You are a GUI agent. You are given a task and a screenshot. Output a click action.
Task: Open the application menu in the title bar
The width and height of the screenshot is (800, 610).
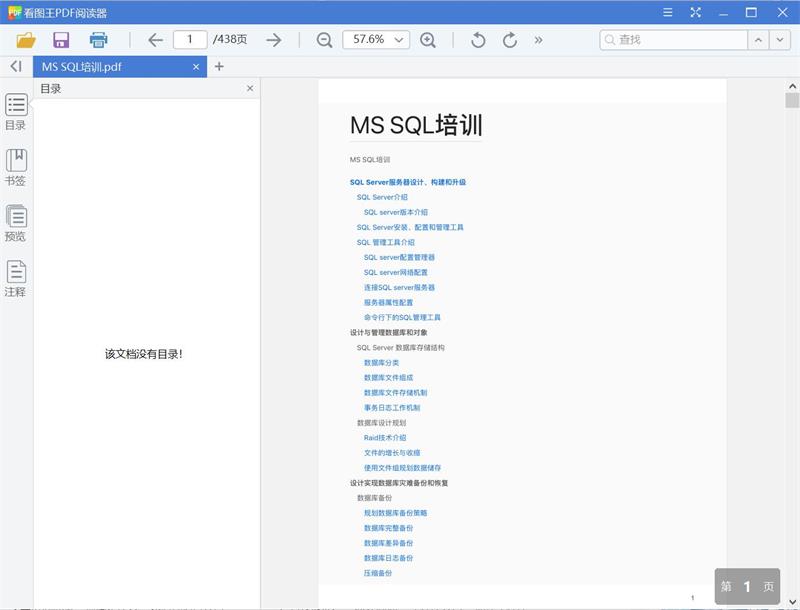[x=667, y=13]
